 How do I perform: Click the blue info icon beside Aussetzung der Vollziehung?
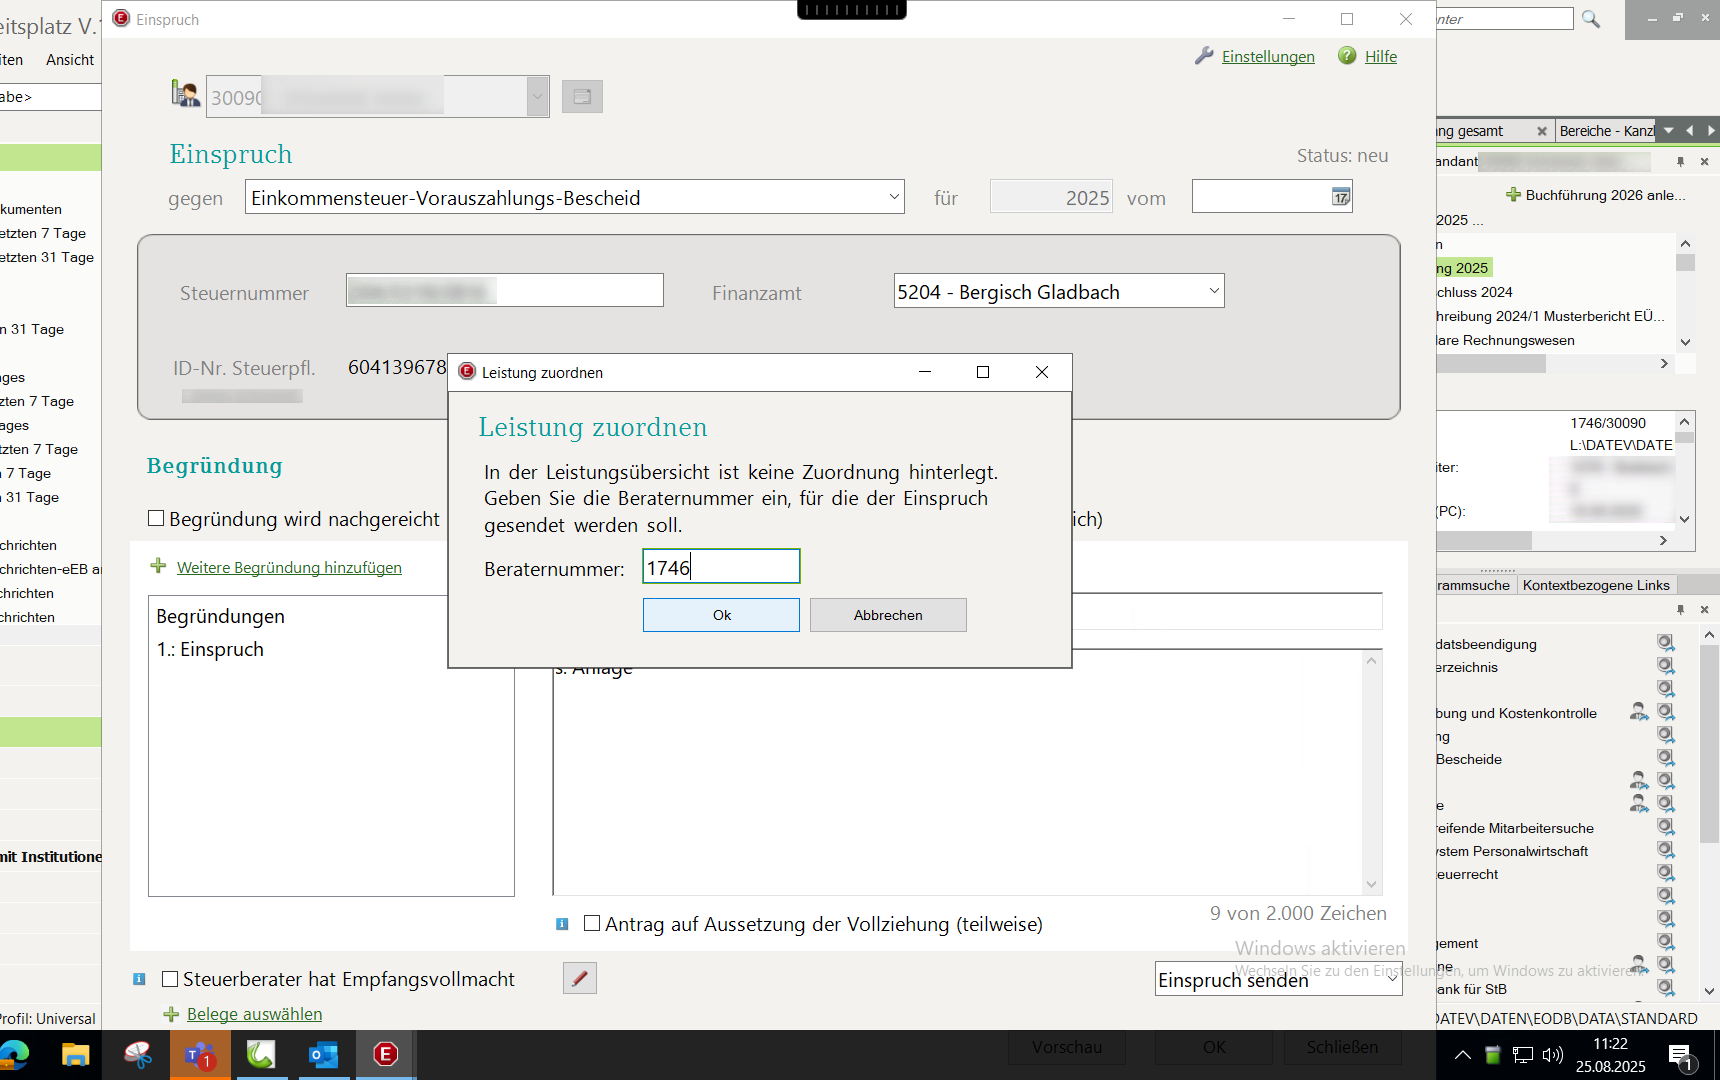tap(562, 924)
